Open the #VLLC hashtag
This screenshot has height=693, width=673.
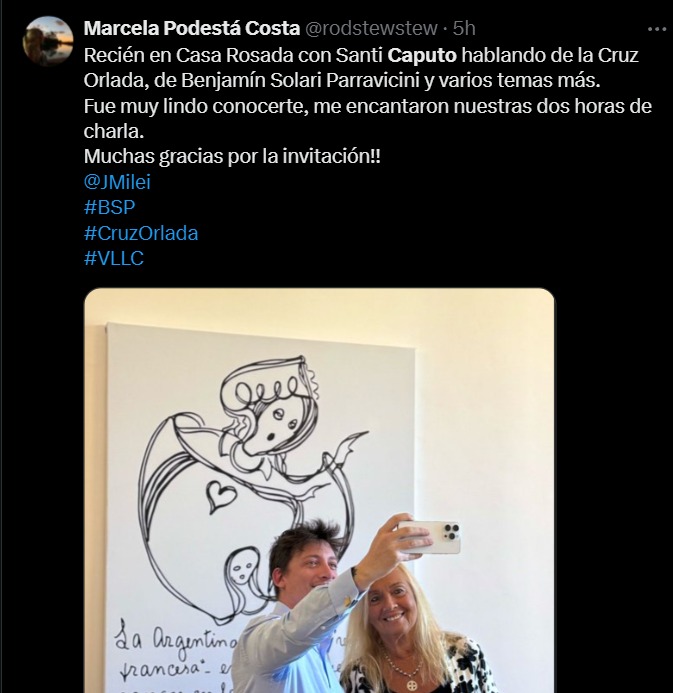tap(114, 259)
